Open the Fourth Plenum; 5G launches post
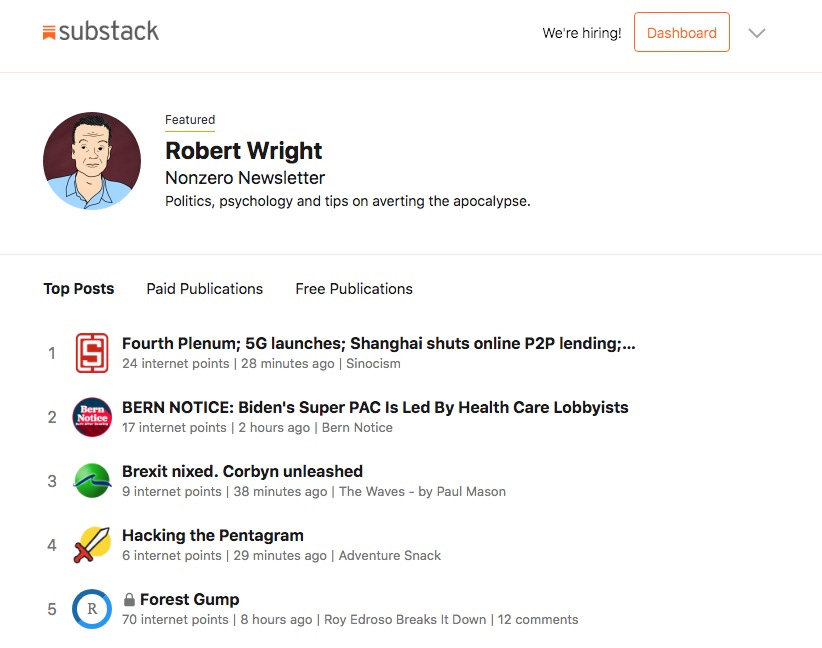The height and width of the screenshot is (648, 822). point(378,343)
